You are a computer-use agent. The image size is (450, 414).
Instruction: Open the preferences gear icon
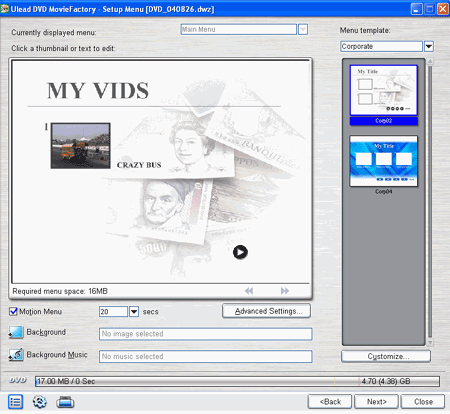pos(40,402)
